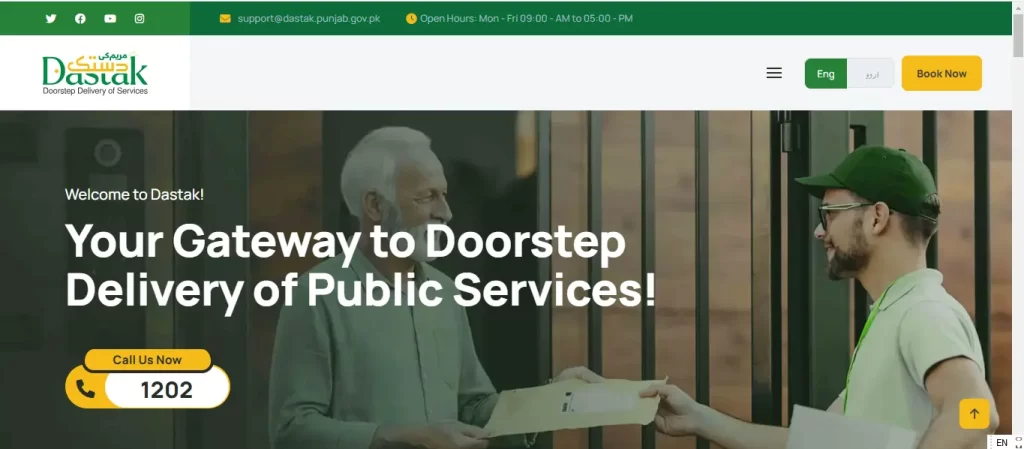Click the yellow scroll-to-top arrow button
This screenshot has width=1024, height=449.
(974, 414)
